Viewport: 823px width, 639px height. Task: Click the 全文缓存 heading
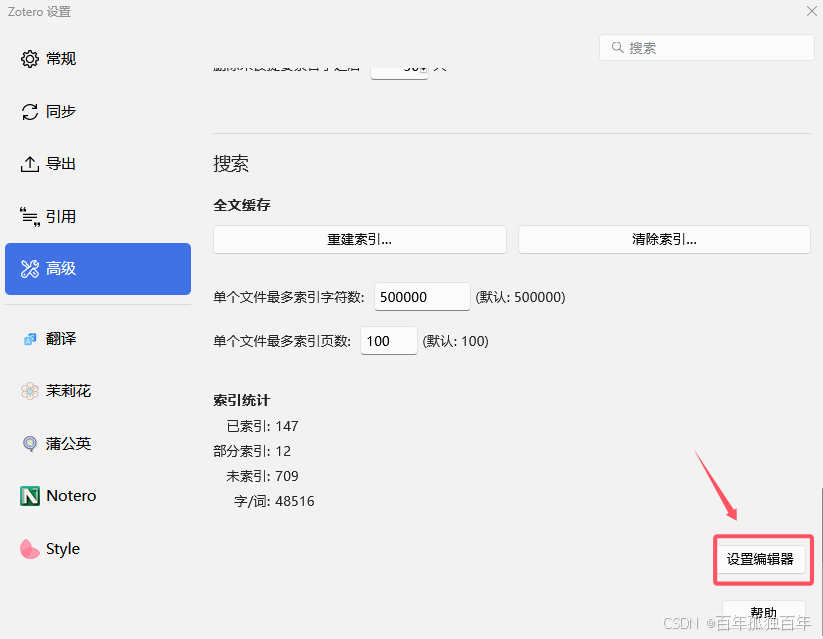pos(242,205)
